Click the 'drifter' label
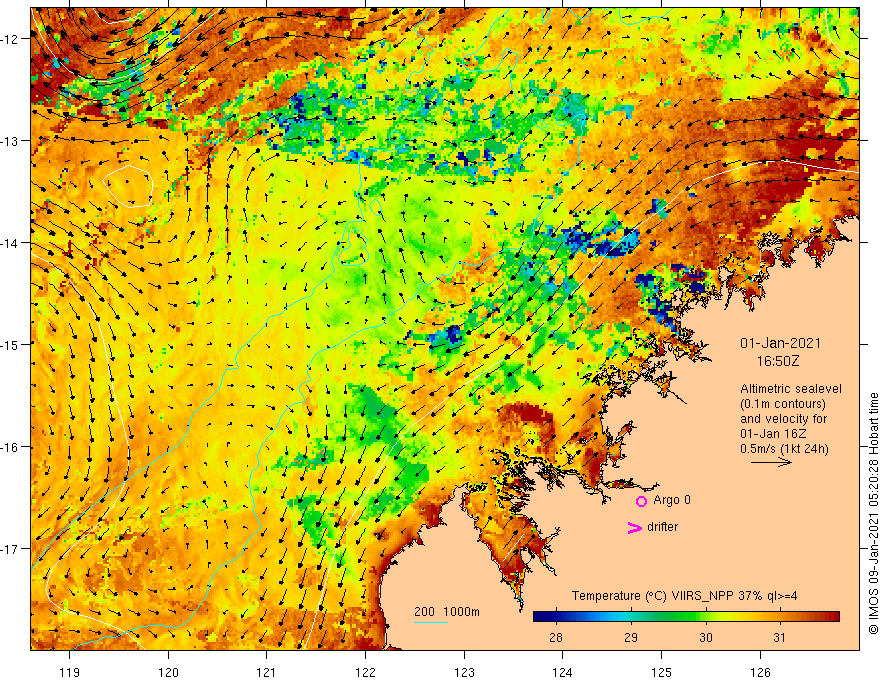Viewport: 880px width, 680px height. tap(662, 527)
